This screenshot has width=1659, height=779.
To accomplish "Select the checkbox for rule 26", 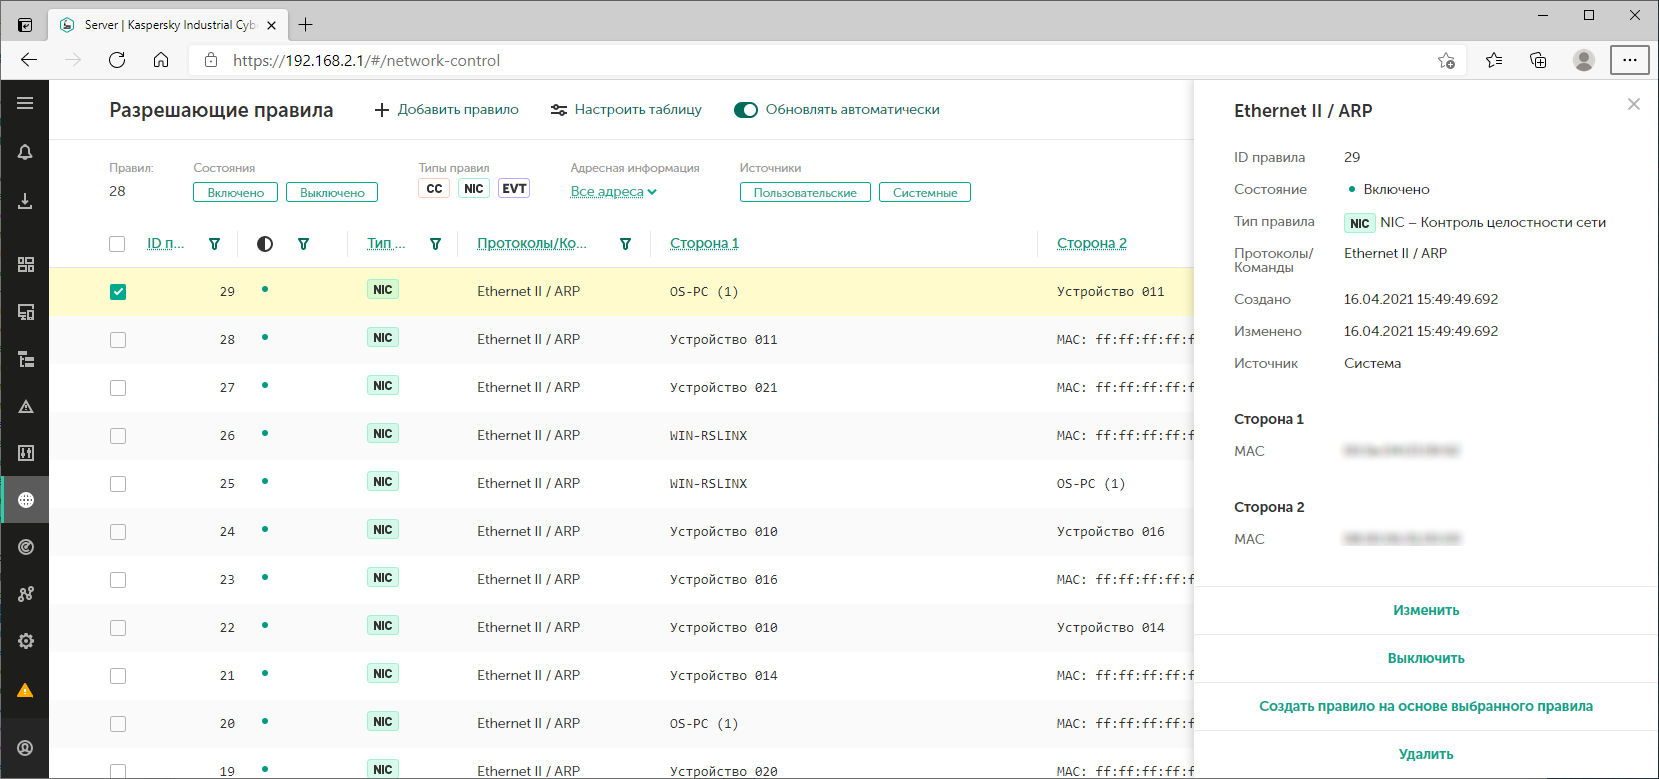I will click(118, 436).
